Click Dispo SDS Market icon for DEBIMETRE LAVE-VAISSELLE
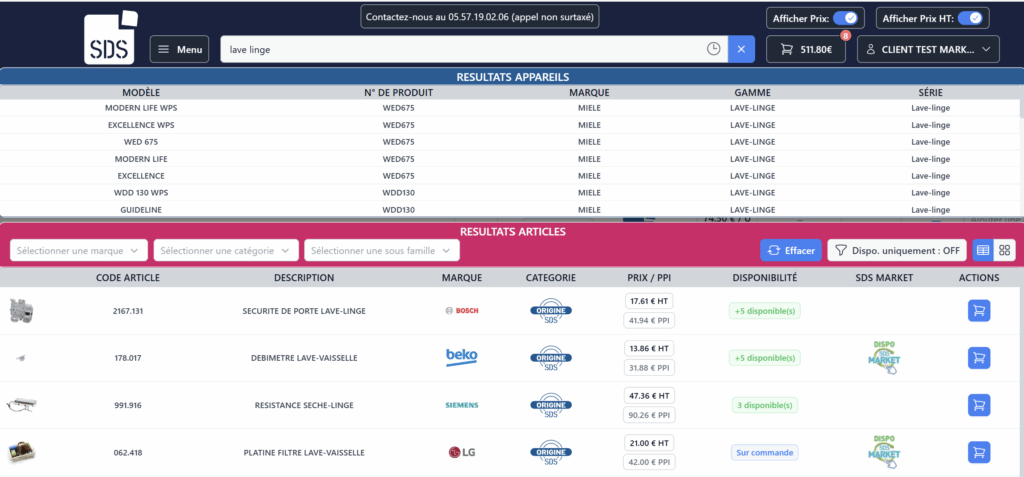The width and height of the screenshot is (1024, 477). 884,357
